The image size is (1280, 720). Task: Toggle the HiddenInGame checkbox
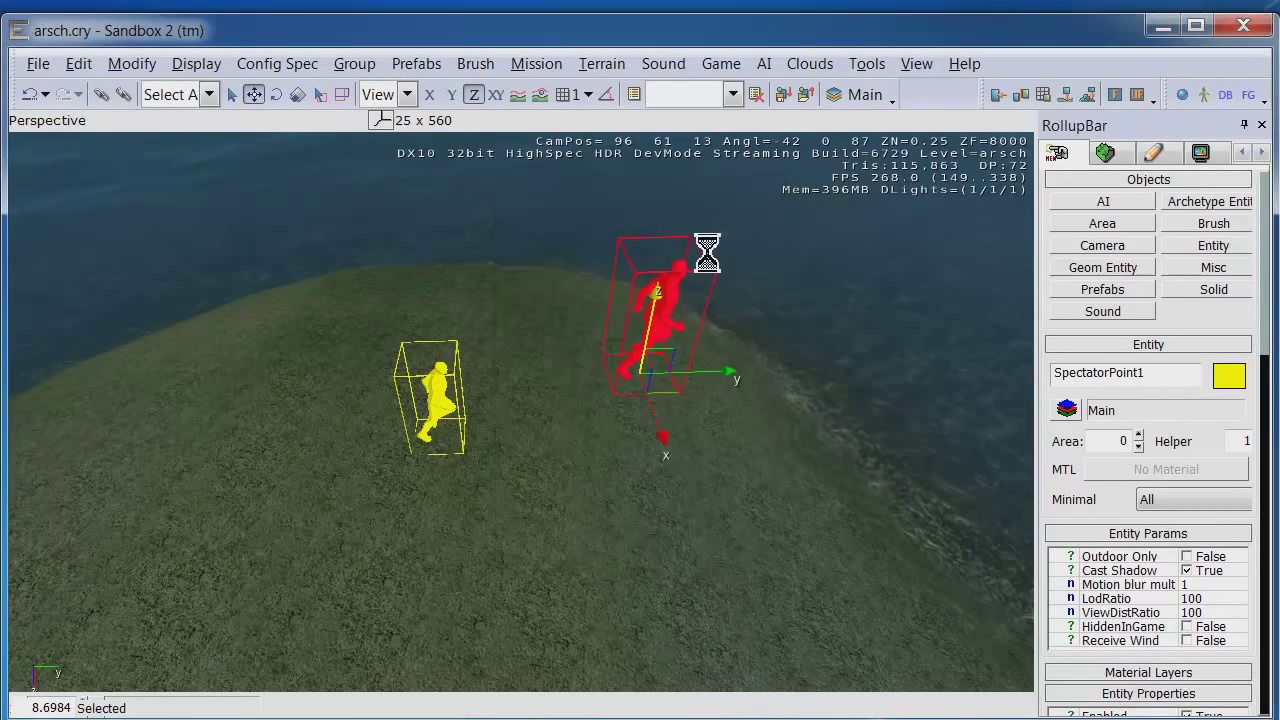(1187, 627)
